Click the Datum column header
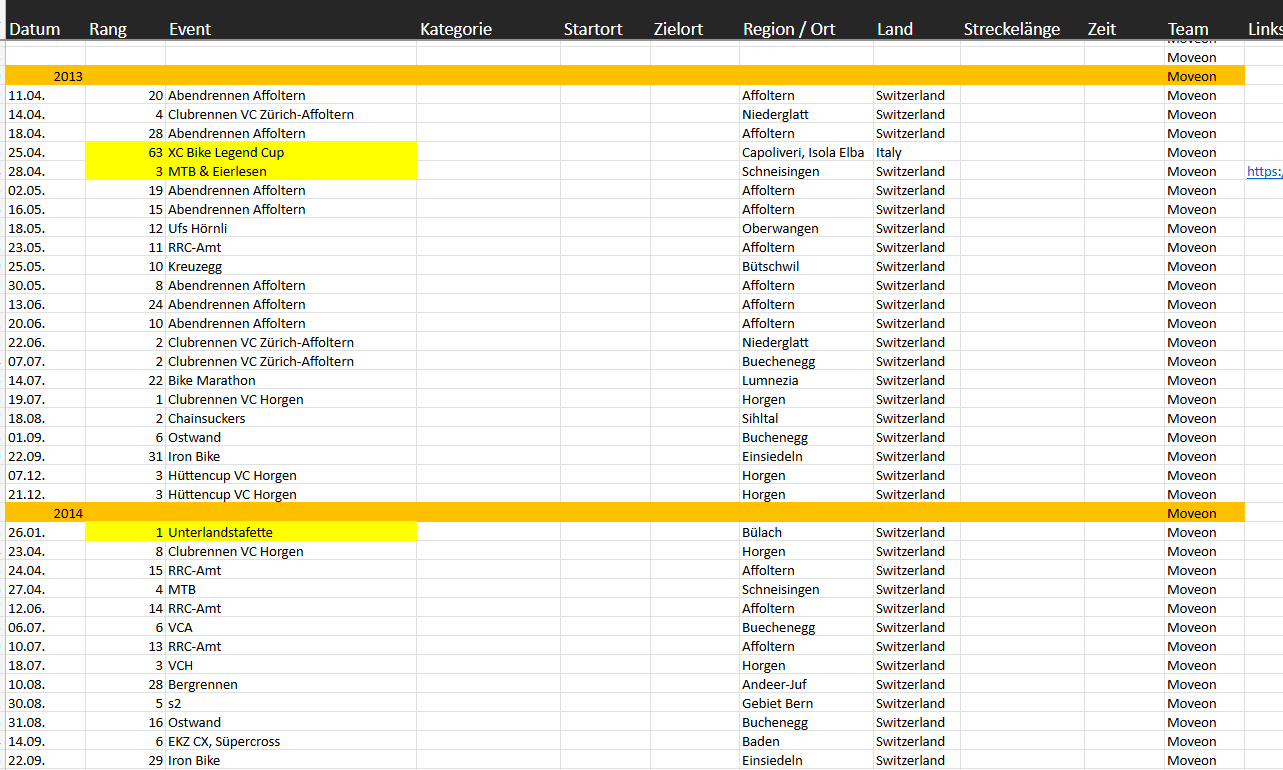This screenshot has height=770, width=1283. point(35,29)
